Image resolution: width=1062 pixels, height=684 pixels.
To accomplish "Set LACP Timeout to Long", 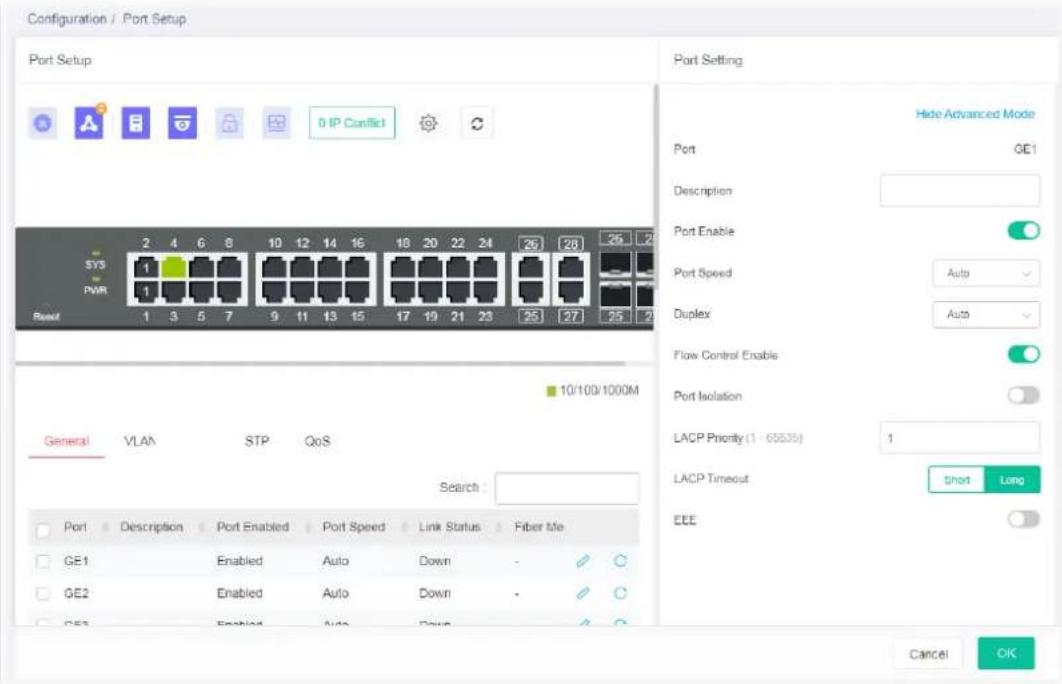I will [1012, 479].
